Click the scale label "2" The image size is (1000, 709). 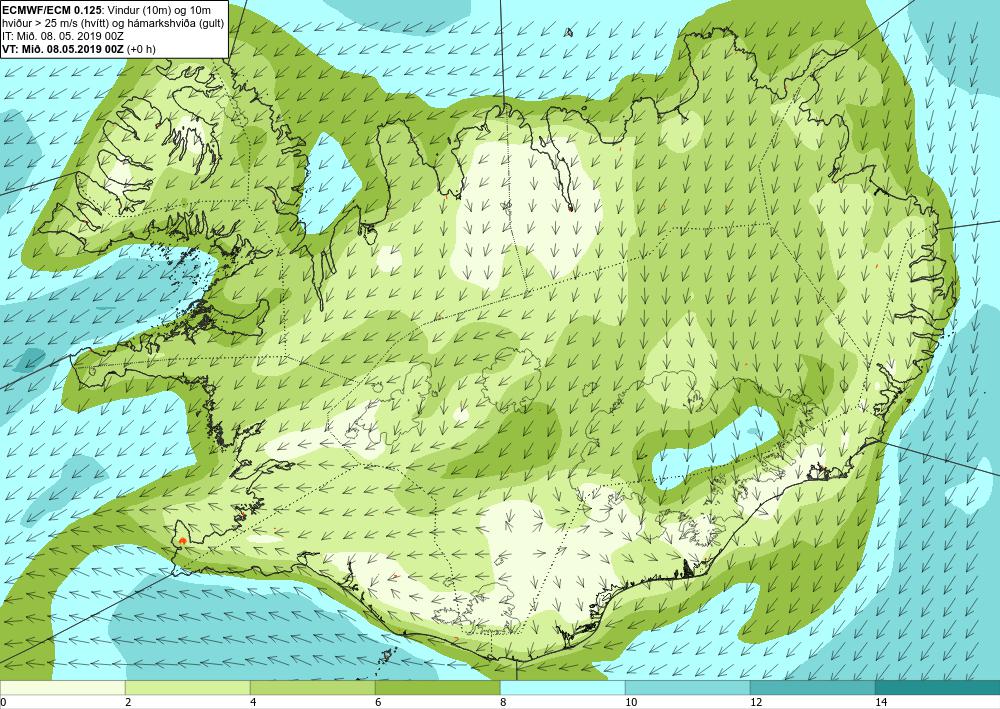point(128,703)
